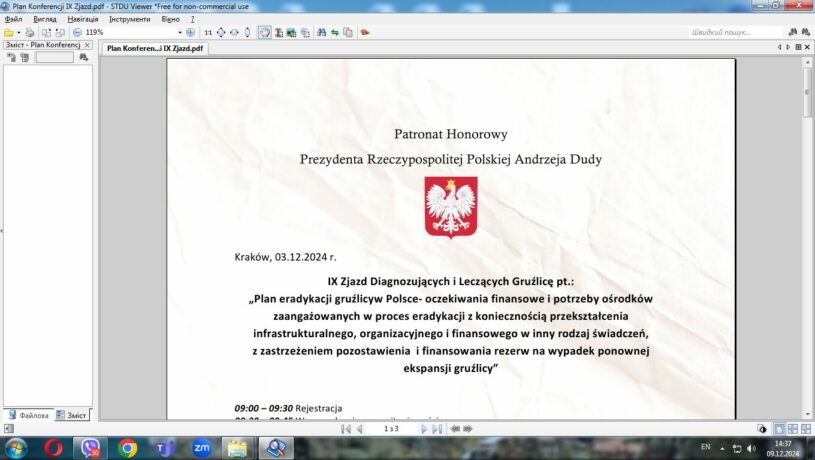
Task: Toggle the Fit Height view mode
Action: pyautogui.click(x=247, y=32)
